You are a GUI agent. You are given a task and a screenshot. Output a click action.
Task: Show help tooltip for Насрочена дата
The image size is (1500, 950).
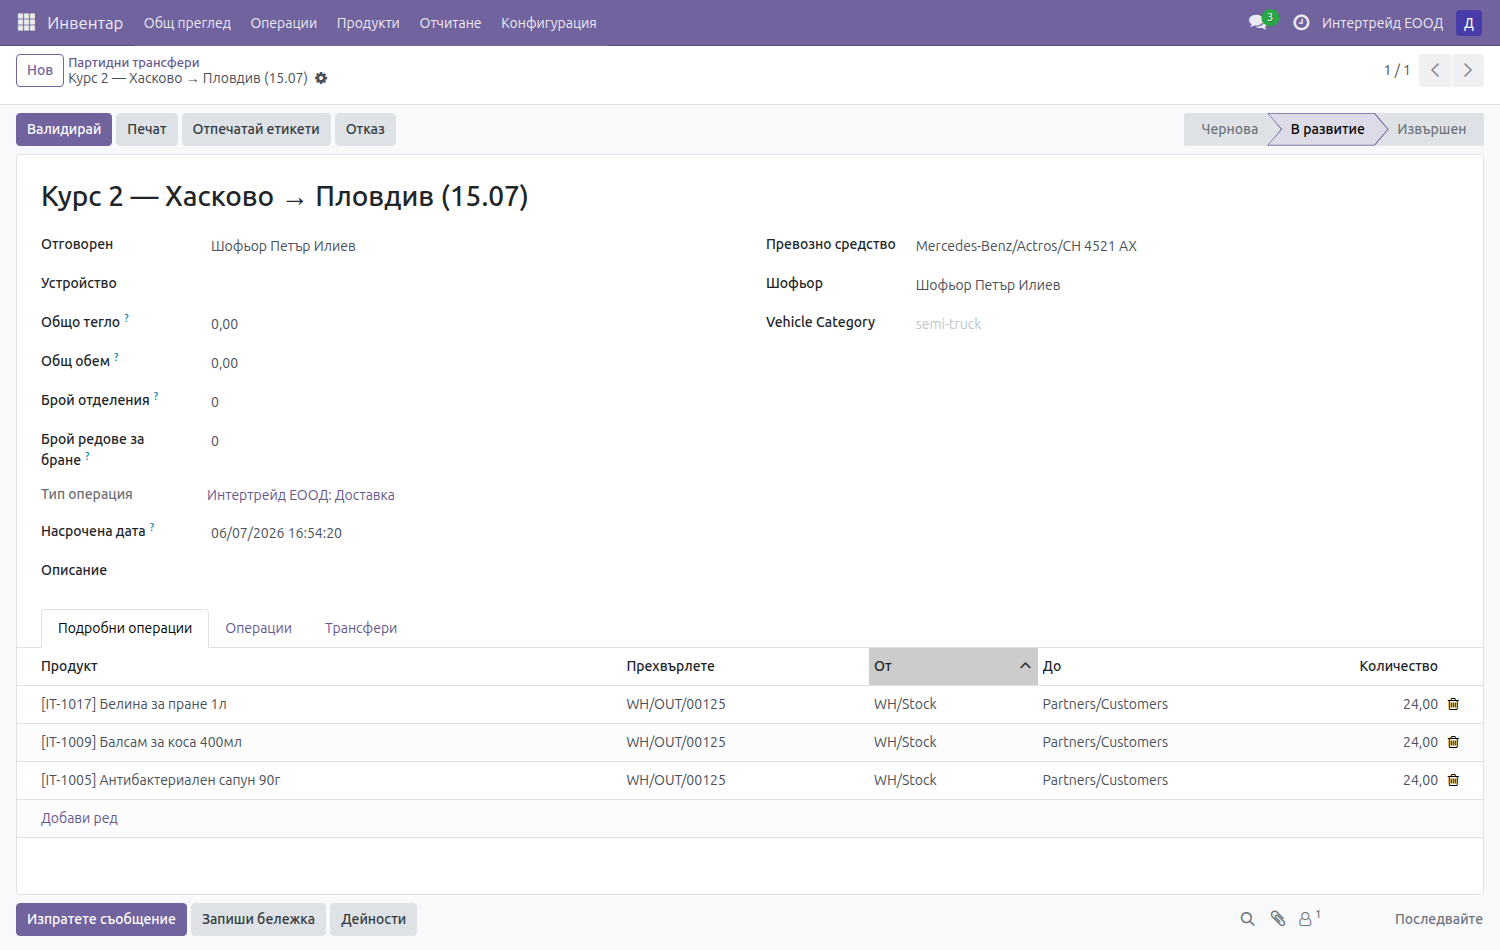pos(152,527)
